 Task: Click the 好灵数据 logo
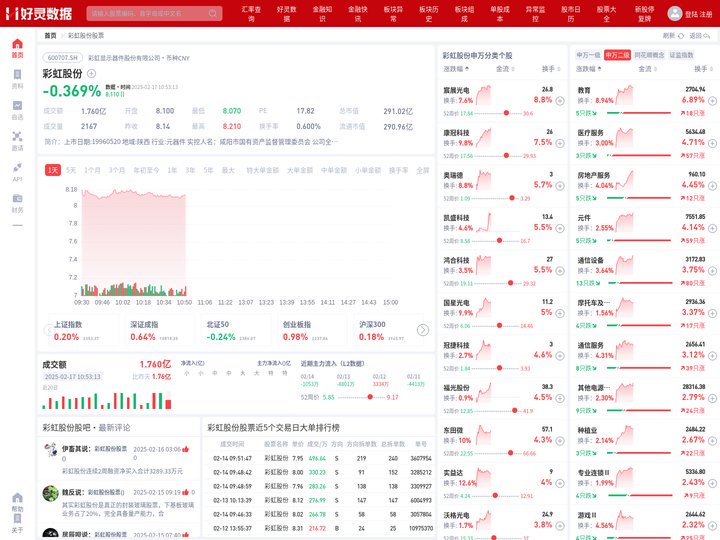[39, 13]
